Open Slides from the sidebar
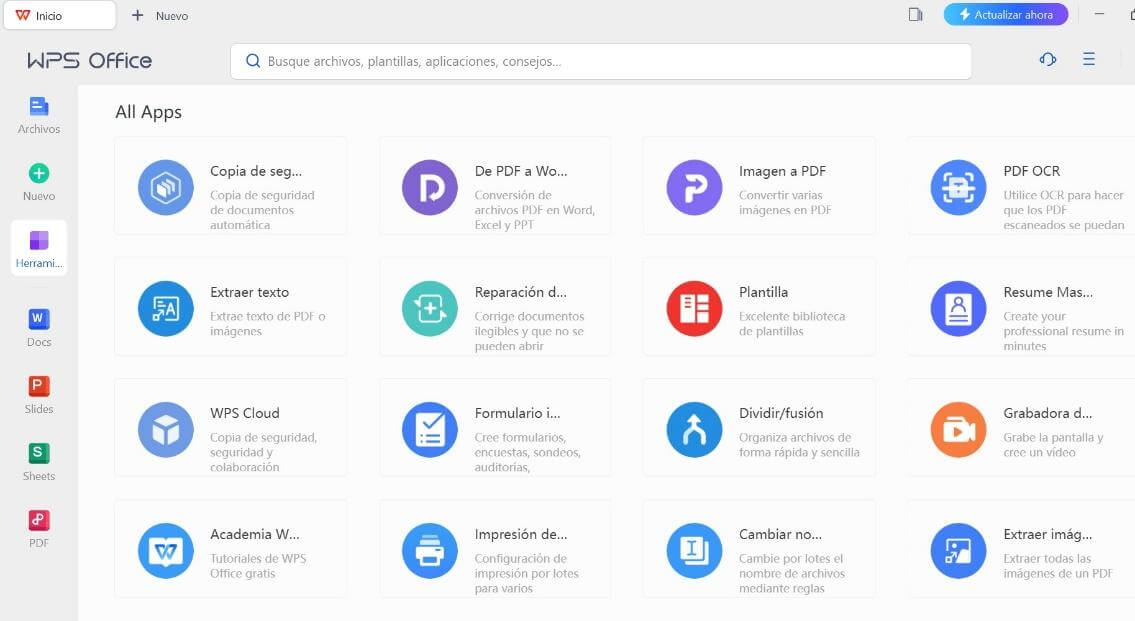 click(39, 394)
